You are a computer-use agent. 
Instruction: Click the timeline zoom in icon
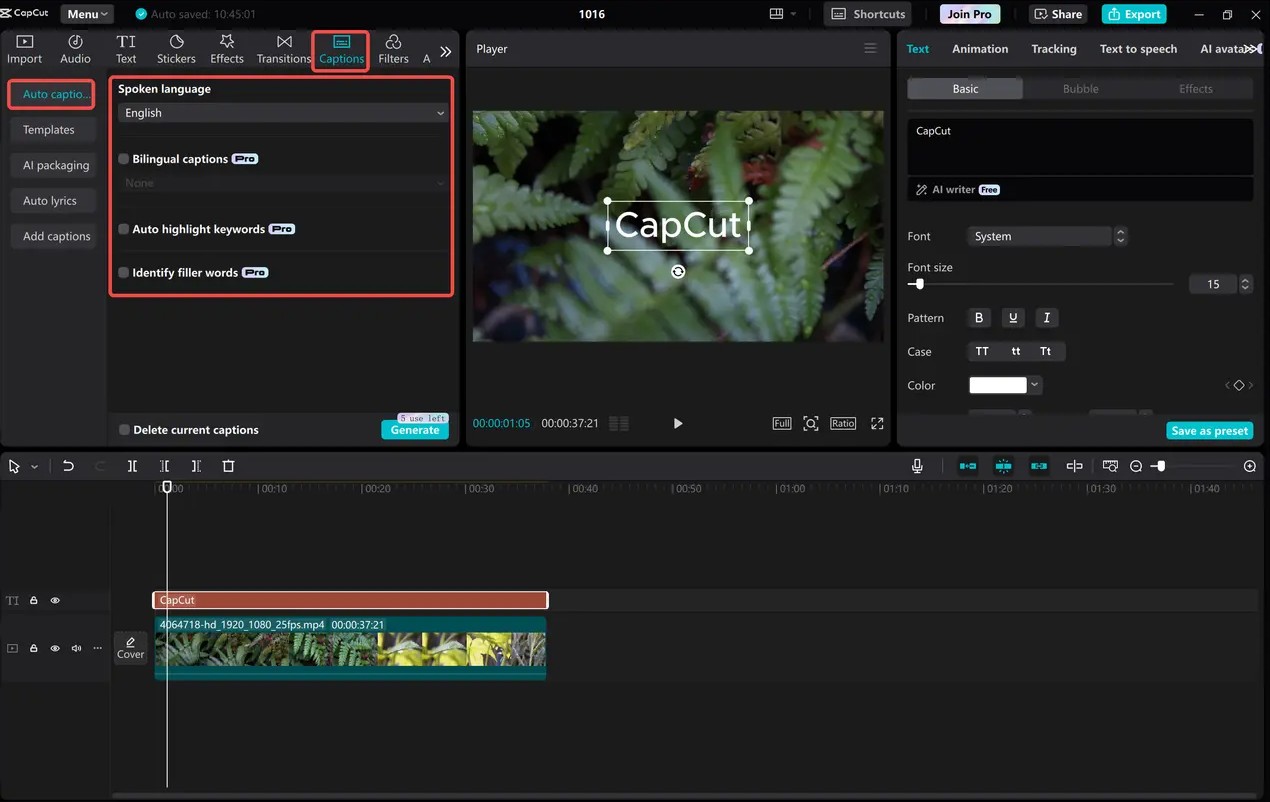[1250, 466]
